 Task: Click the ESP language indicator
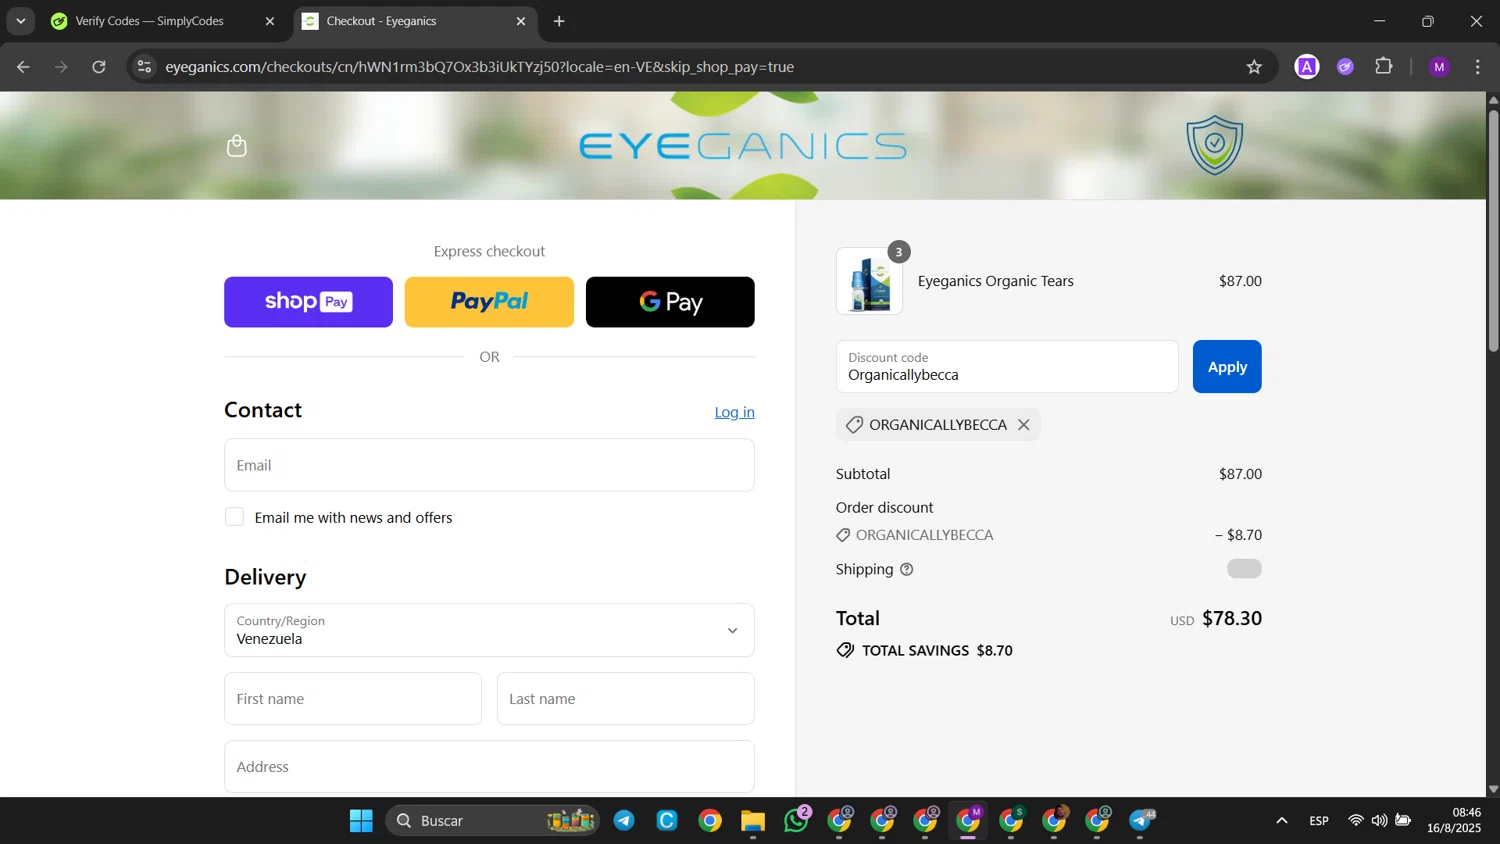(1319, 821)
